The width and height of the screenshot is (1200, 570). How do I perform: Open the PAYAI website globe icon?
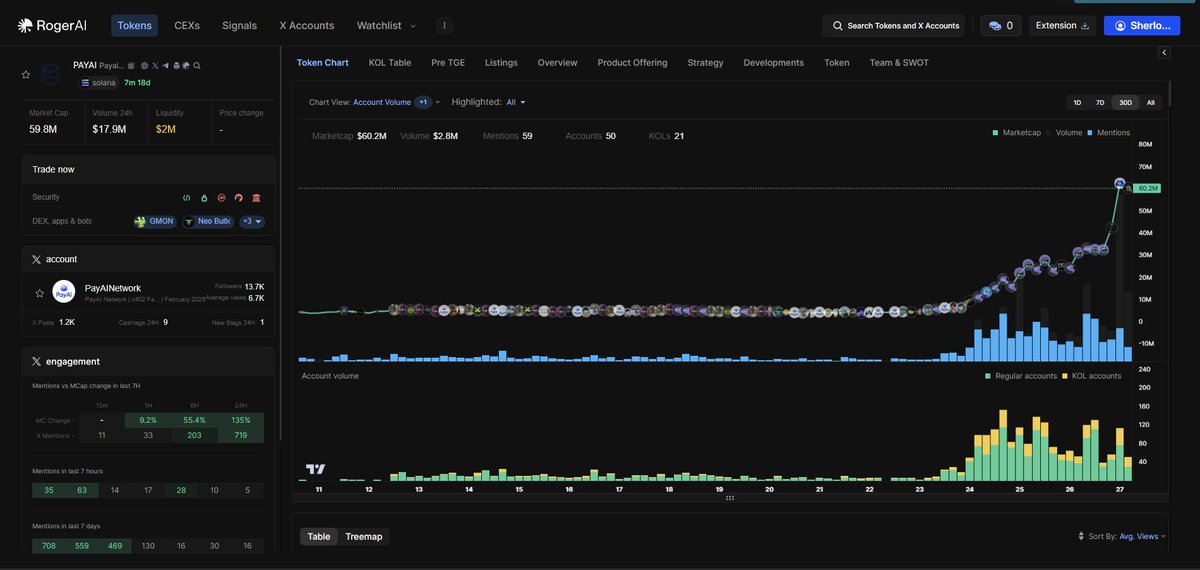pyautogui.click(x=144, y=66)
